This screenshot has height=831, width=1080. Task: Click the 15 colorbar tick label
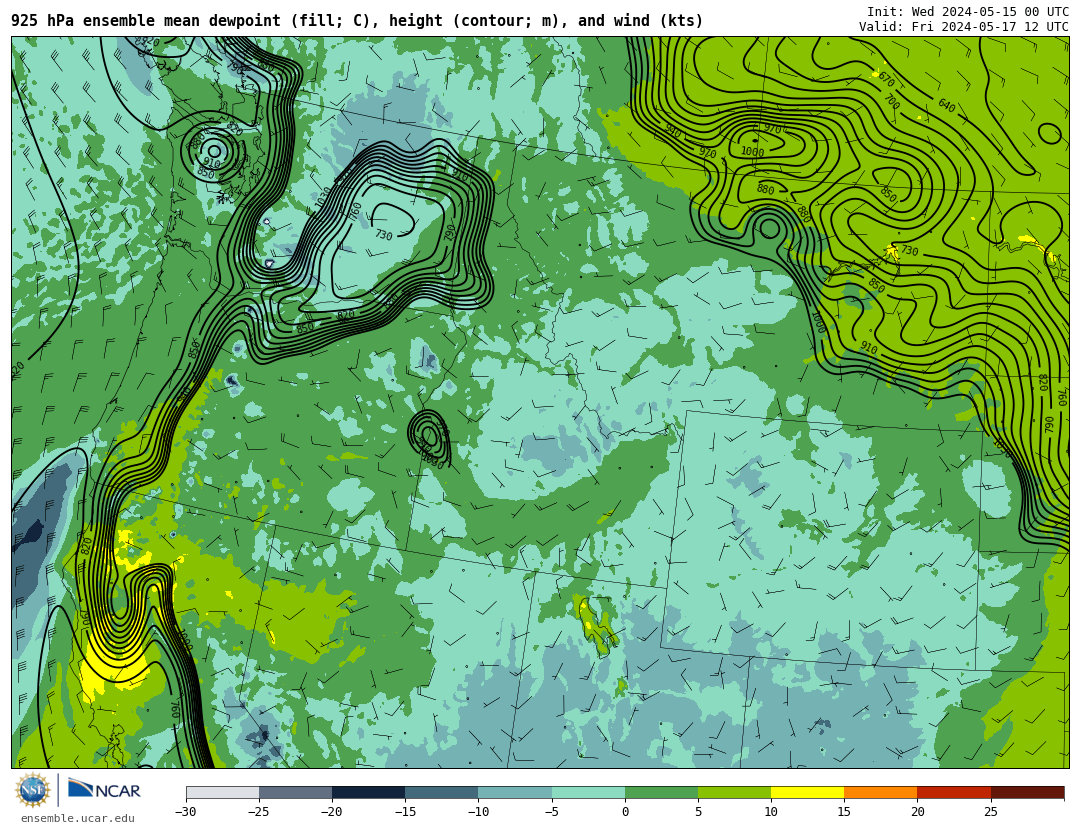(x=844, y=812)
